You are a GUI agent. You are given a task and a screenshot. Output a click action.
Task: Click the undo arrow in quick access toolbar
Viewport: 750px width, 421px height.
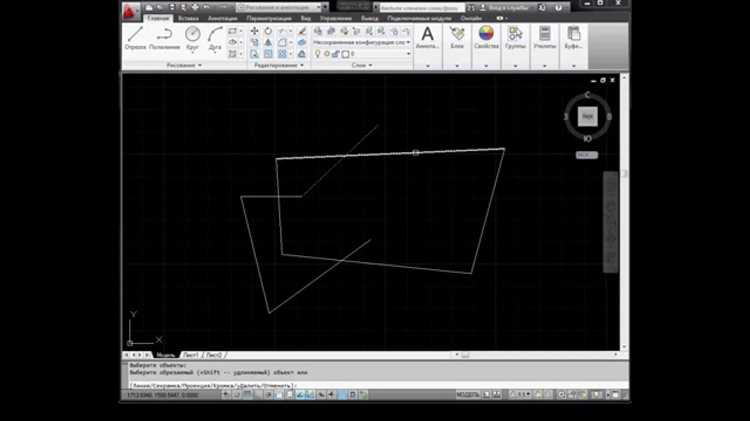(207, 7)
